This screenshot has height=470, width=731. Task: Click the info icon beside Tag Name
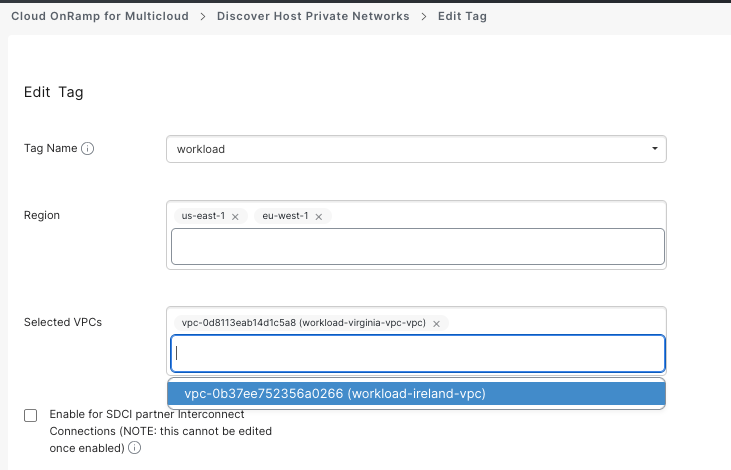click(x=88, y=149)
